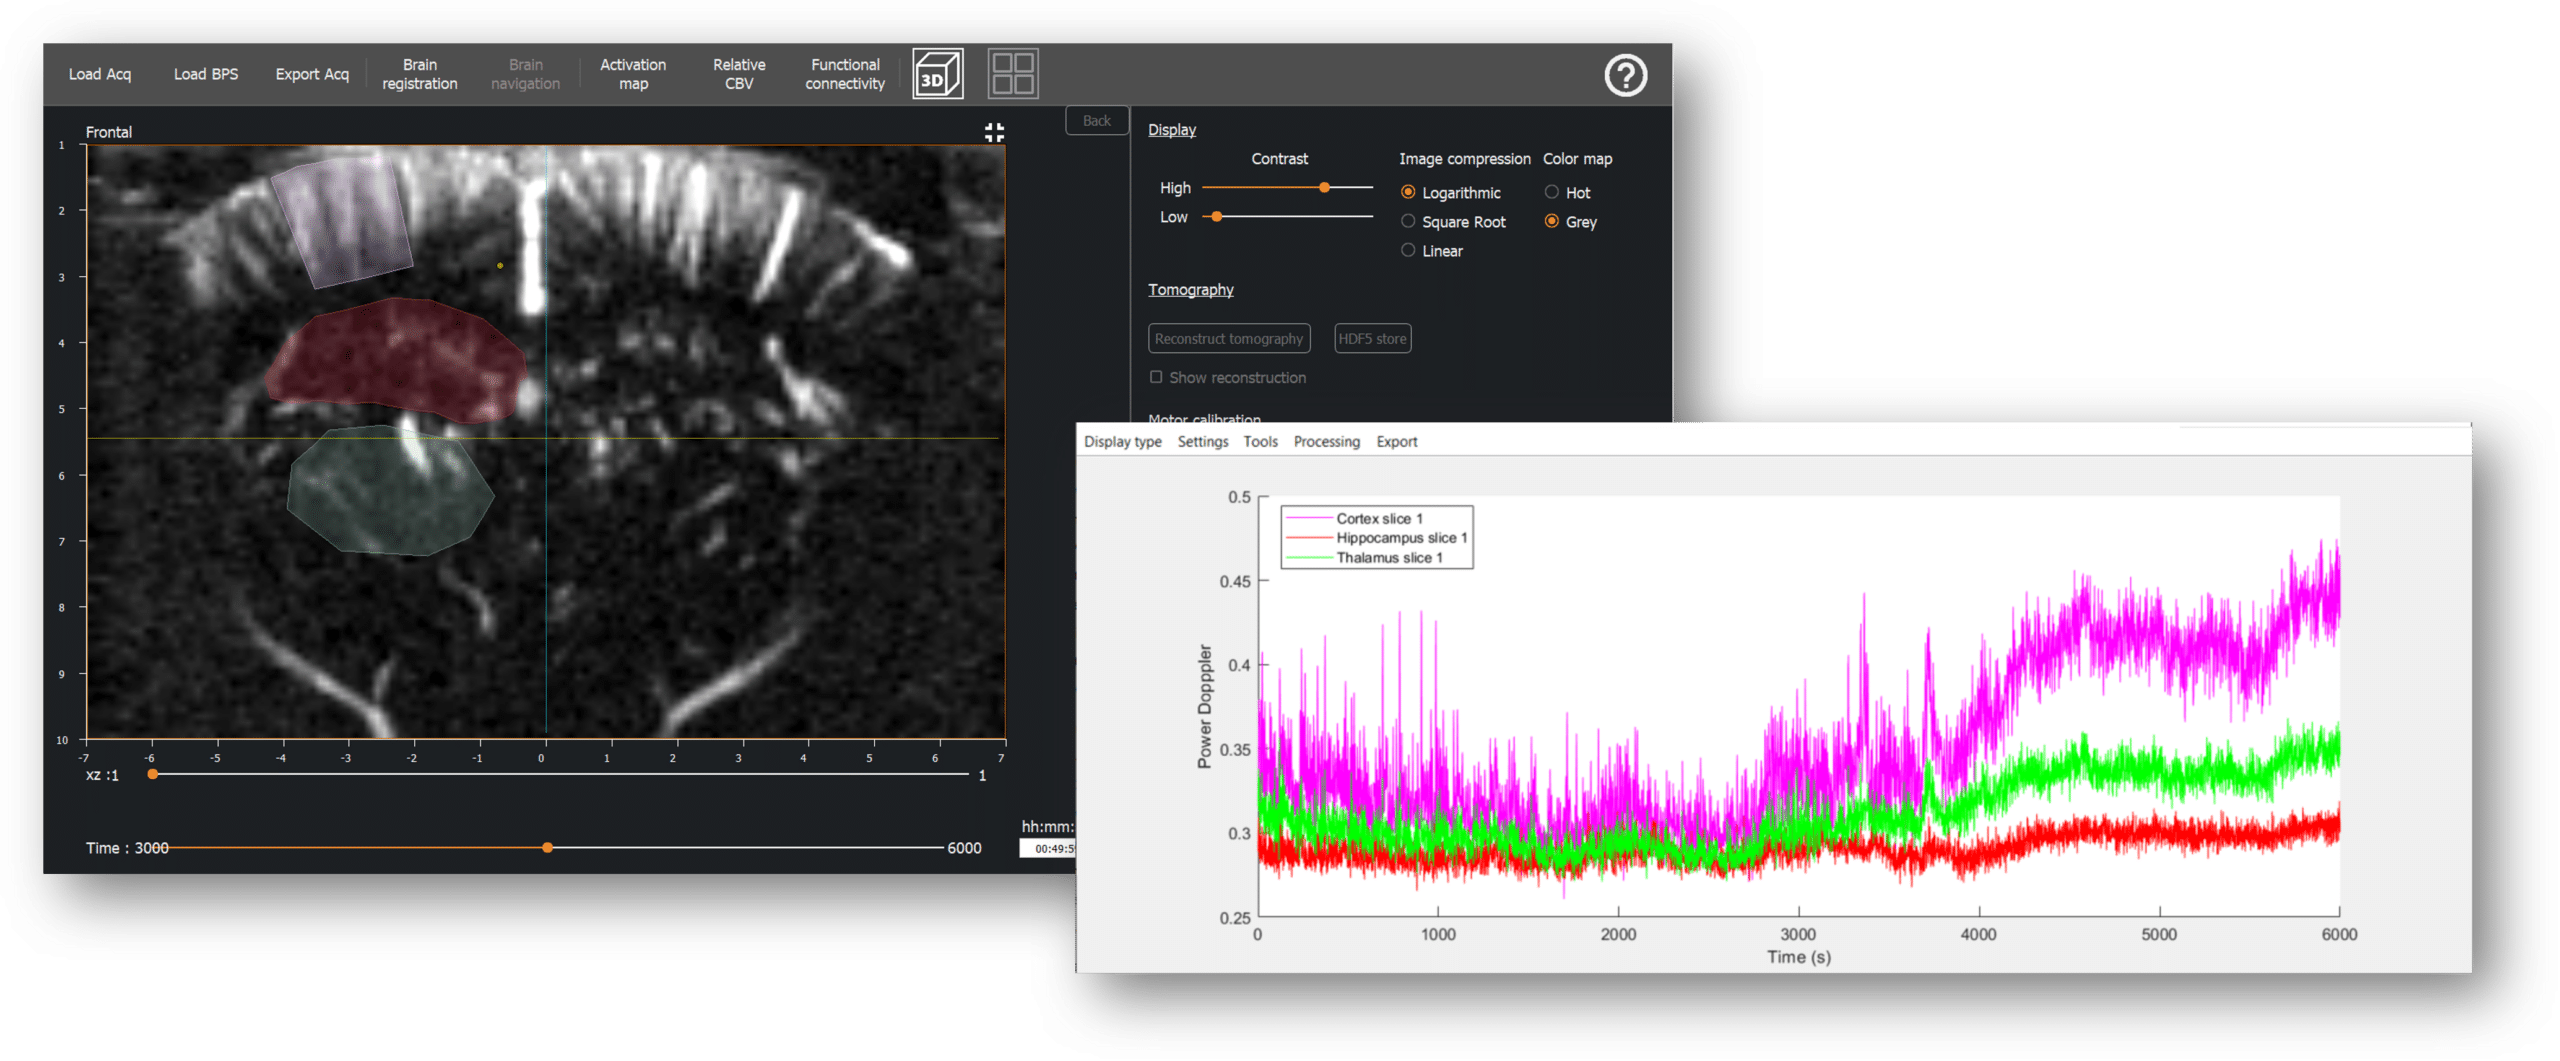
Task: Click Load BPS in the toolbar
Action: click(206, 74)
